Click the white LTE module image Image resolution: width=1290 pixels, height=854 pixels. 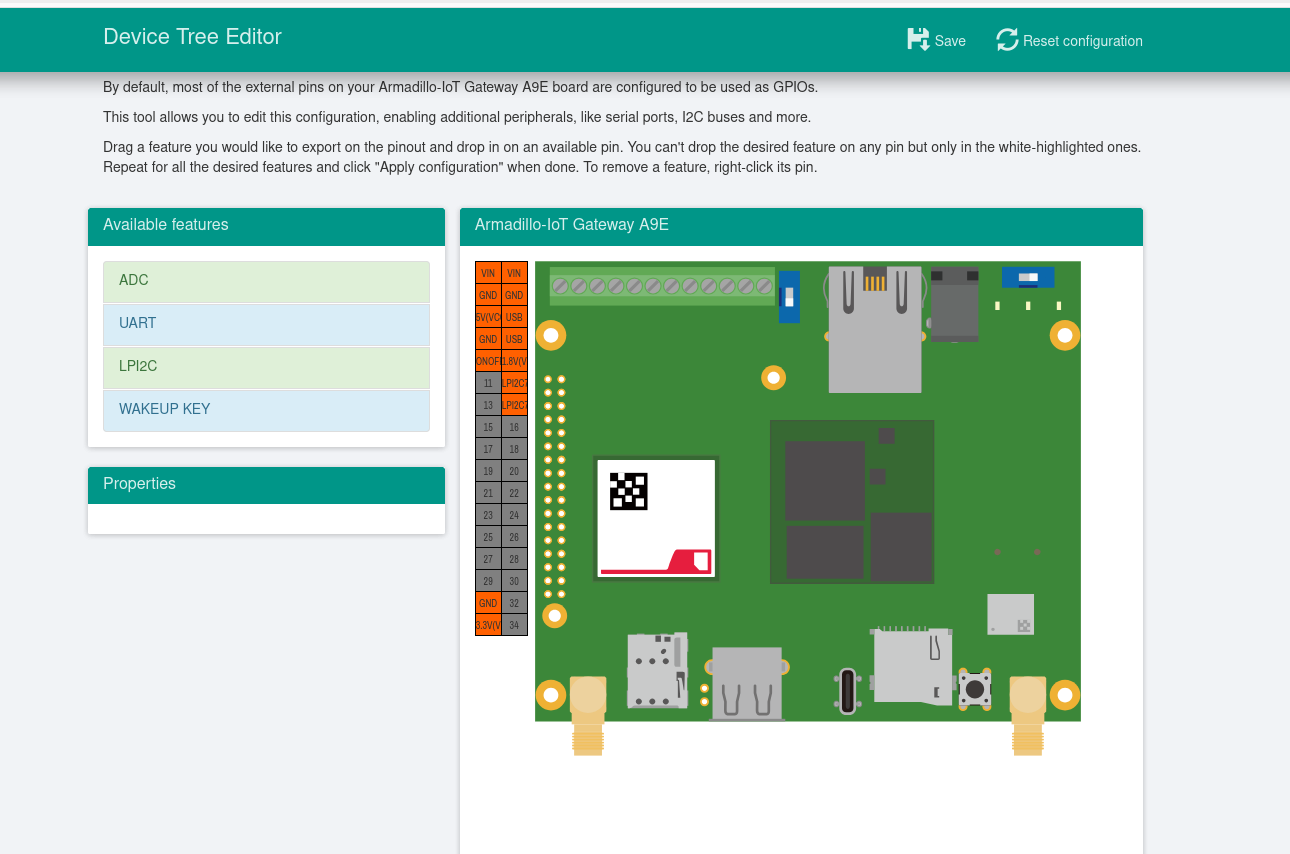click(656, 518)
